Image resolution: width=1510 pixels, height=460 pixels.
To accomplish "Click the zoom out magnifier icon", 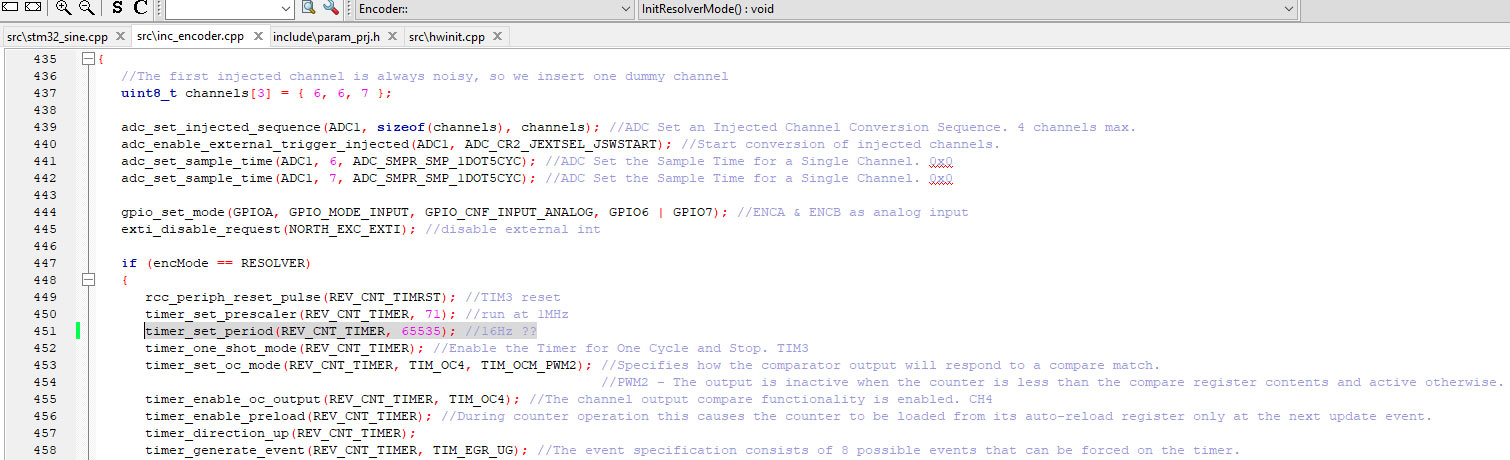I will pyautogui.click(x=86, y=8).
